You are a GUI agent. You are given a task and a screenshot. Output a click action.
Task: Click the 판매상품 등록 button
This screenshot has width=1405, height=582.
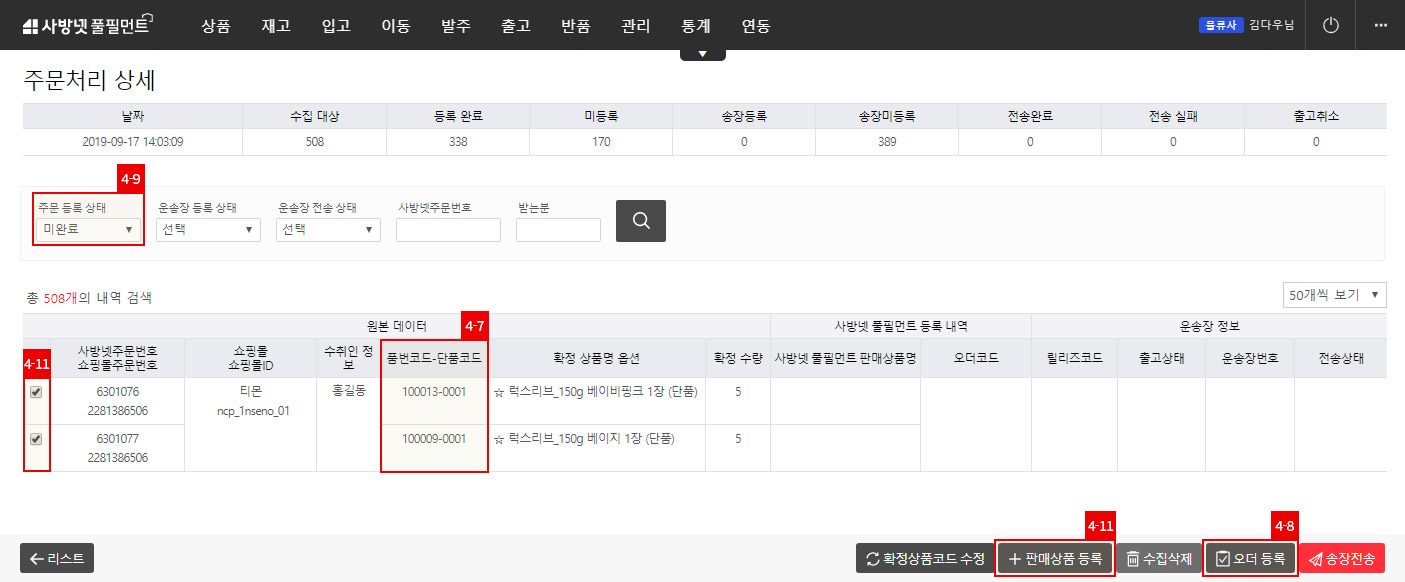pos(1055,558)
